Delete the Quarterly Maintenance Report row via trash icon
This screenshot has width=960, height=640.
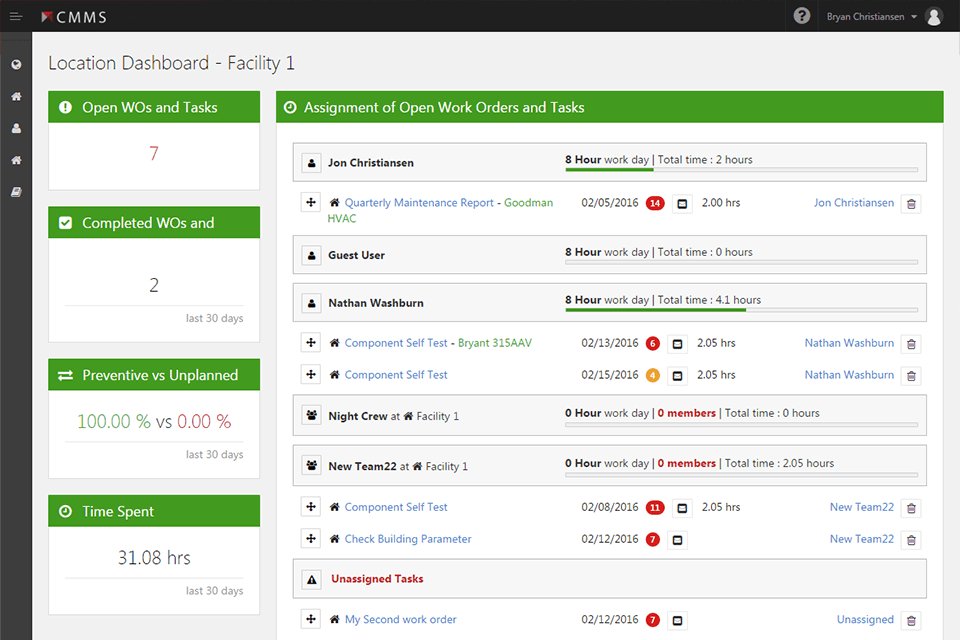[x=911, y=204]
